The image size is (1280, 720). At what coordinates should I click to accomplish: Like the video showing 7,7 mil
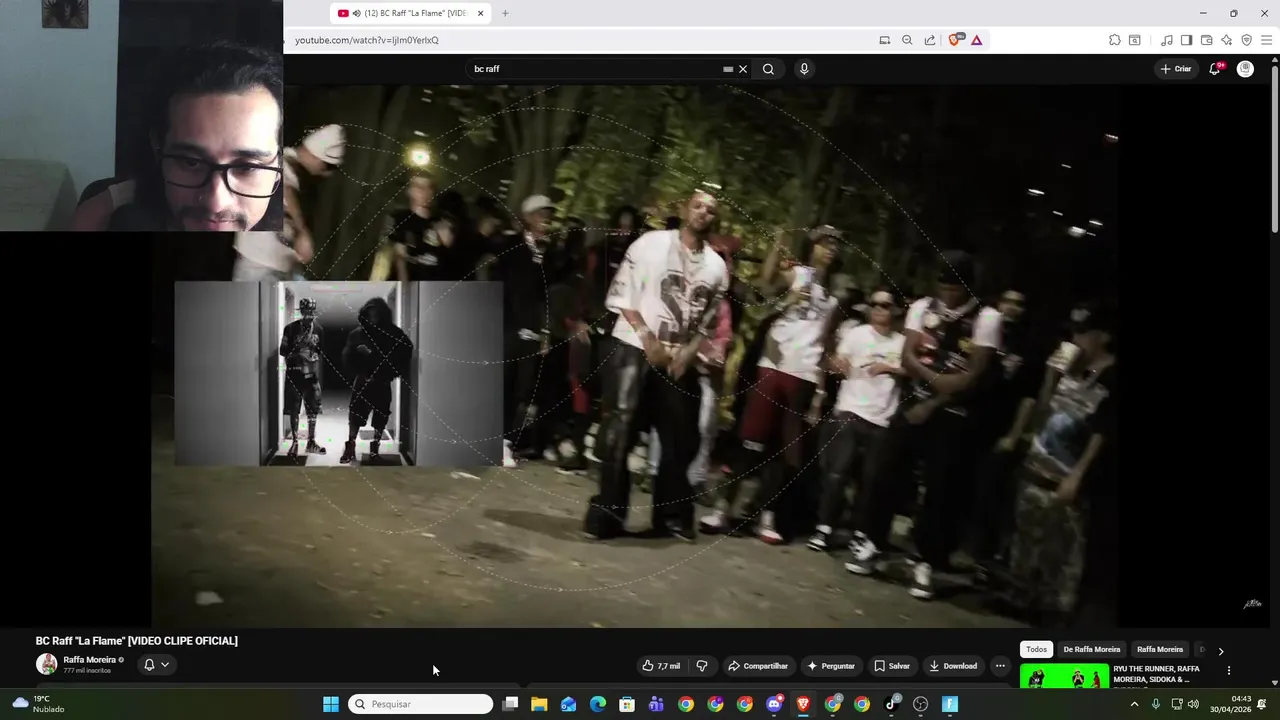[661, 666]
